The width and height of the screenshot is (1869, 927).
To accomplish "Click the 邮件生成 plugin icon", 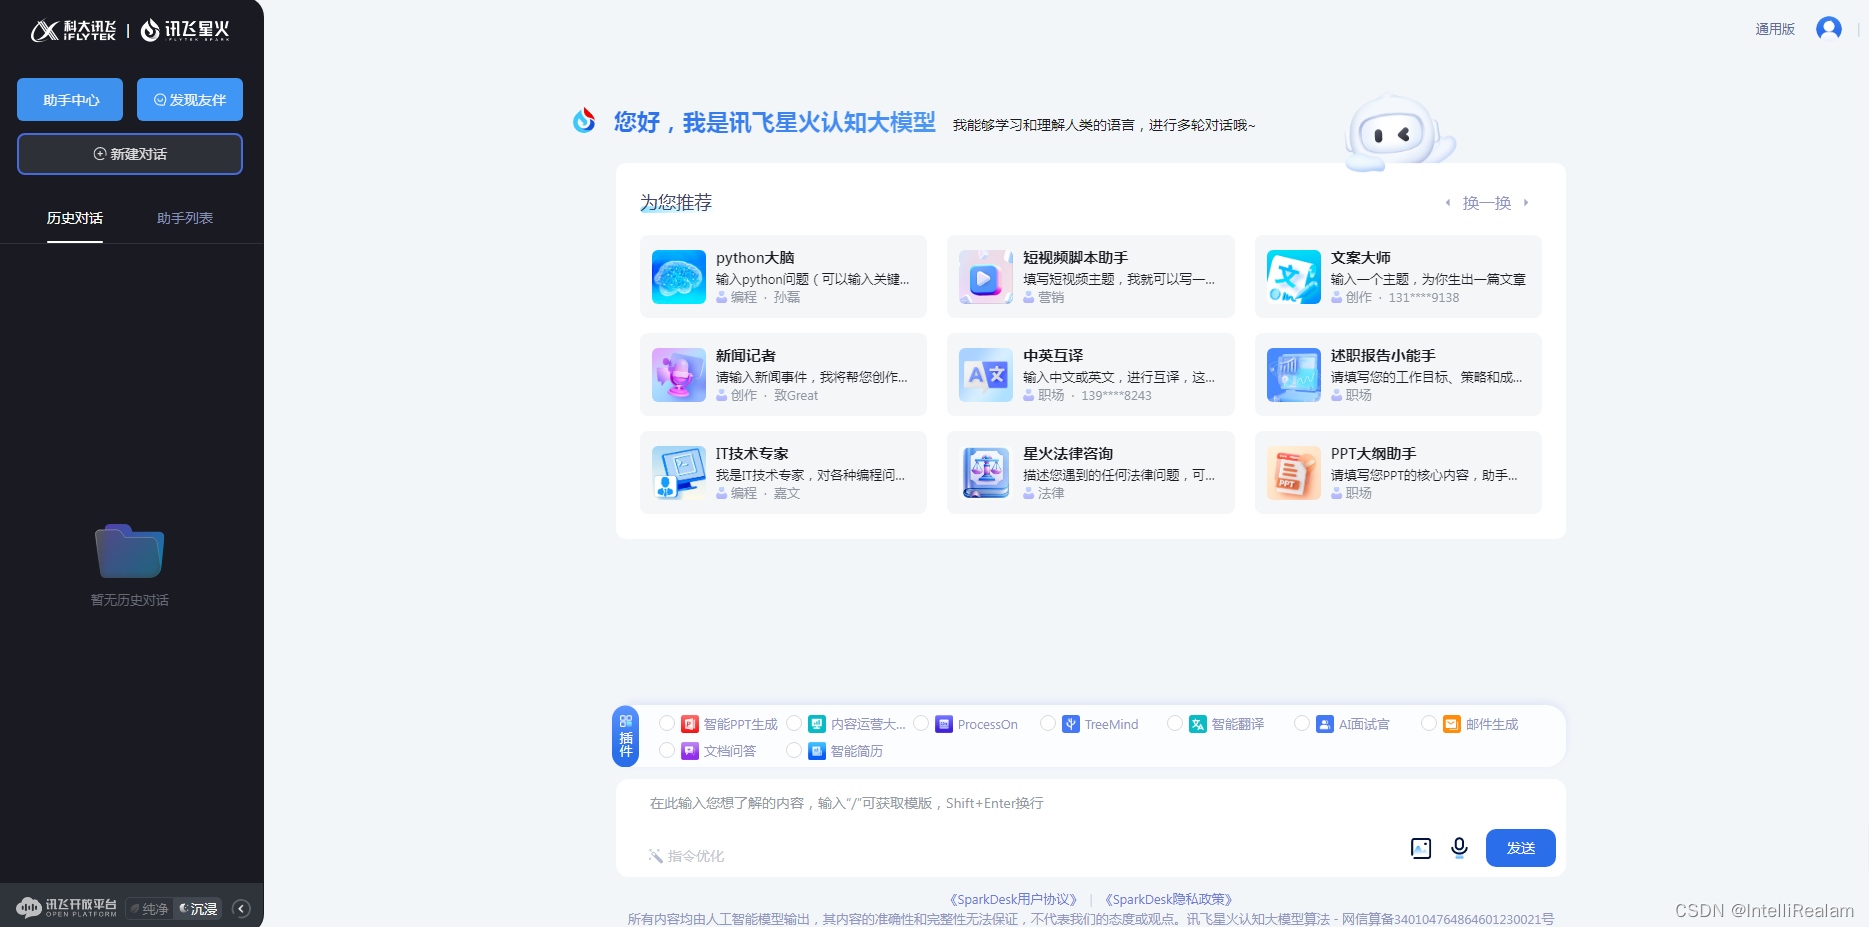I will (x=1452, y=724).
